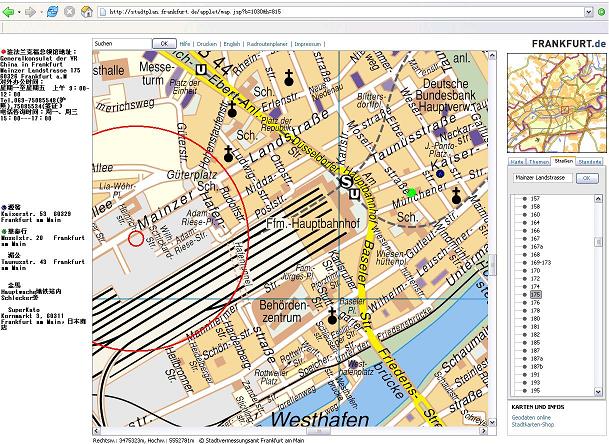This screenshot has width=609, height=444.
Task: Open the back-button history dropdown arrow
Action: 19,12
